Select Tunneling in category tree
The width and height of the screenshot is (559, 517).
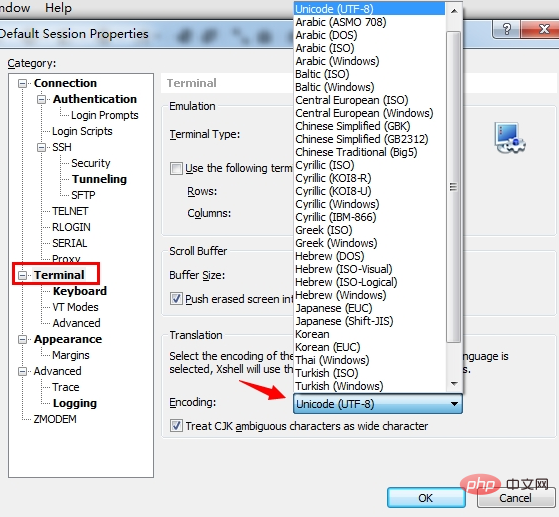pos(99,179)
